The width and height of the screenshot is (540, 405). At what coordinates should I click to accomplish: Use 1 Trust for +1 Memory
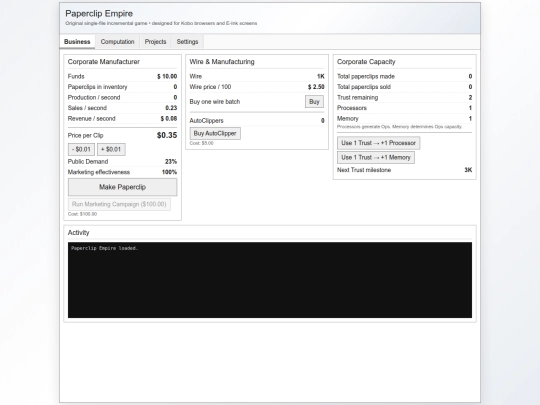376,157
